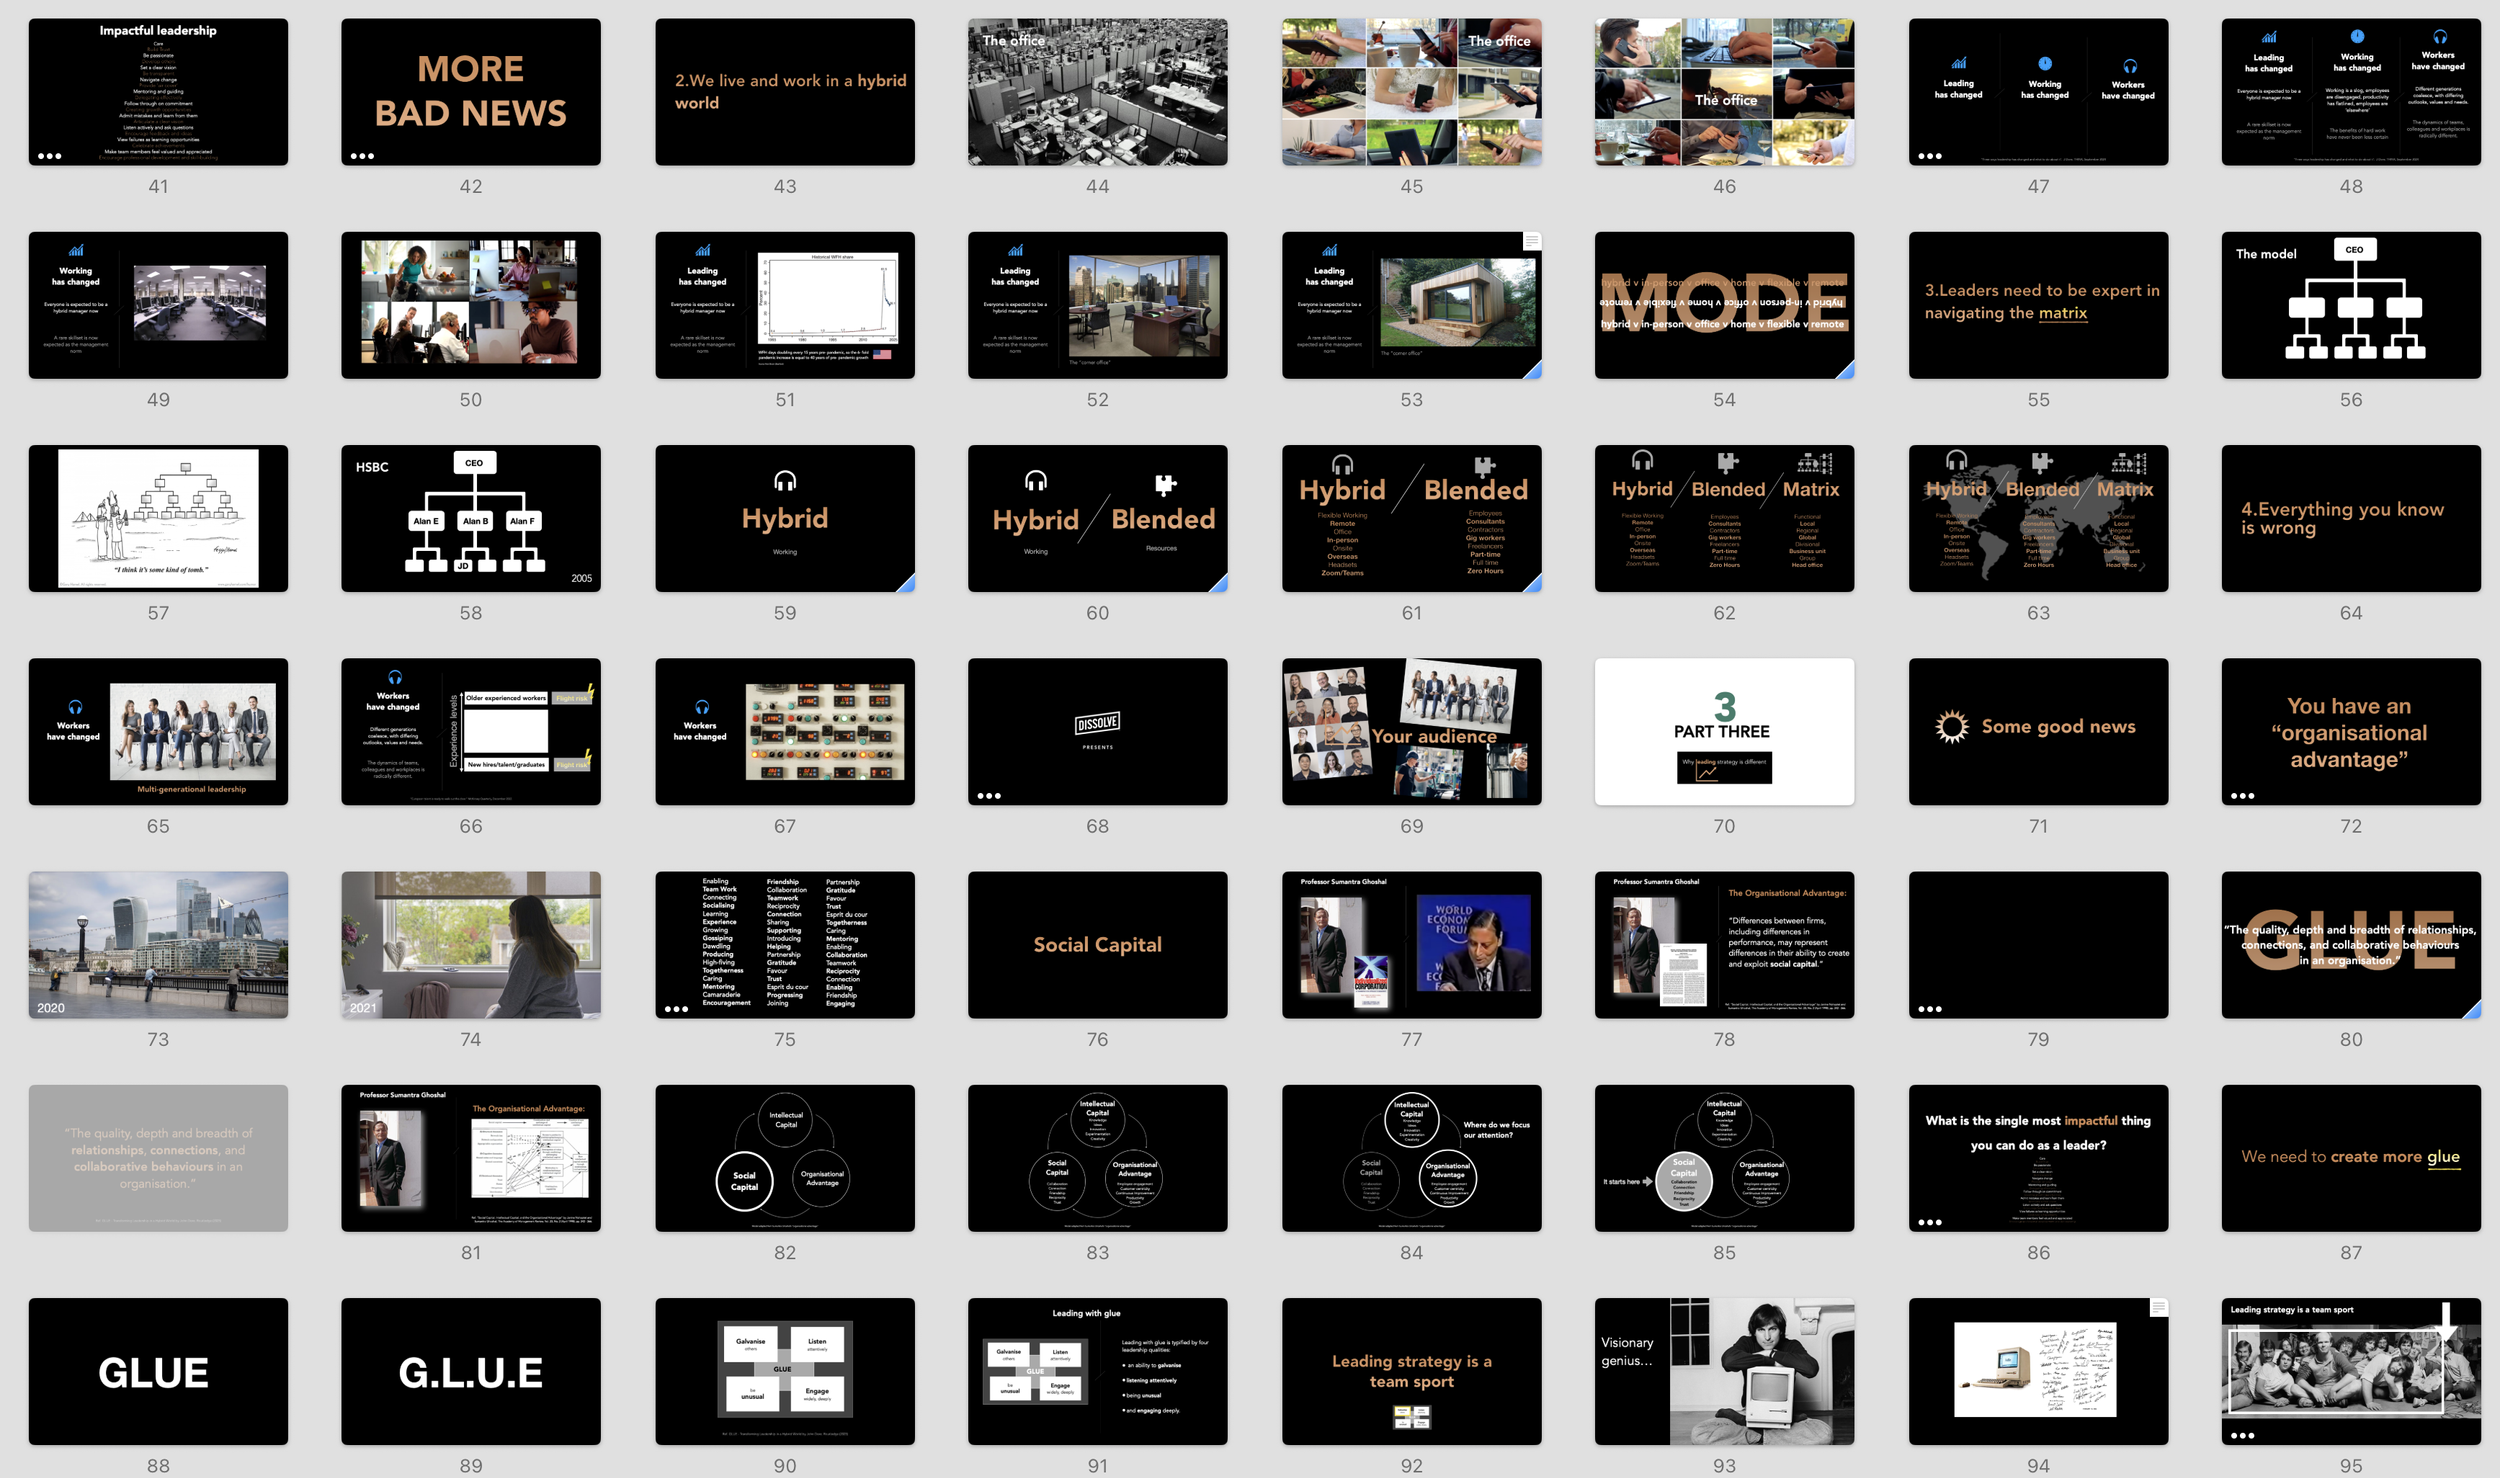Click the build dots on DISSOLVE slide 68
This screenshot has width=2500, height=1478.
point(988,796)
